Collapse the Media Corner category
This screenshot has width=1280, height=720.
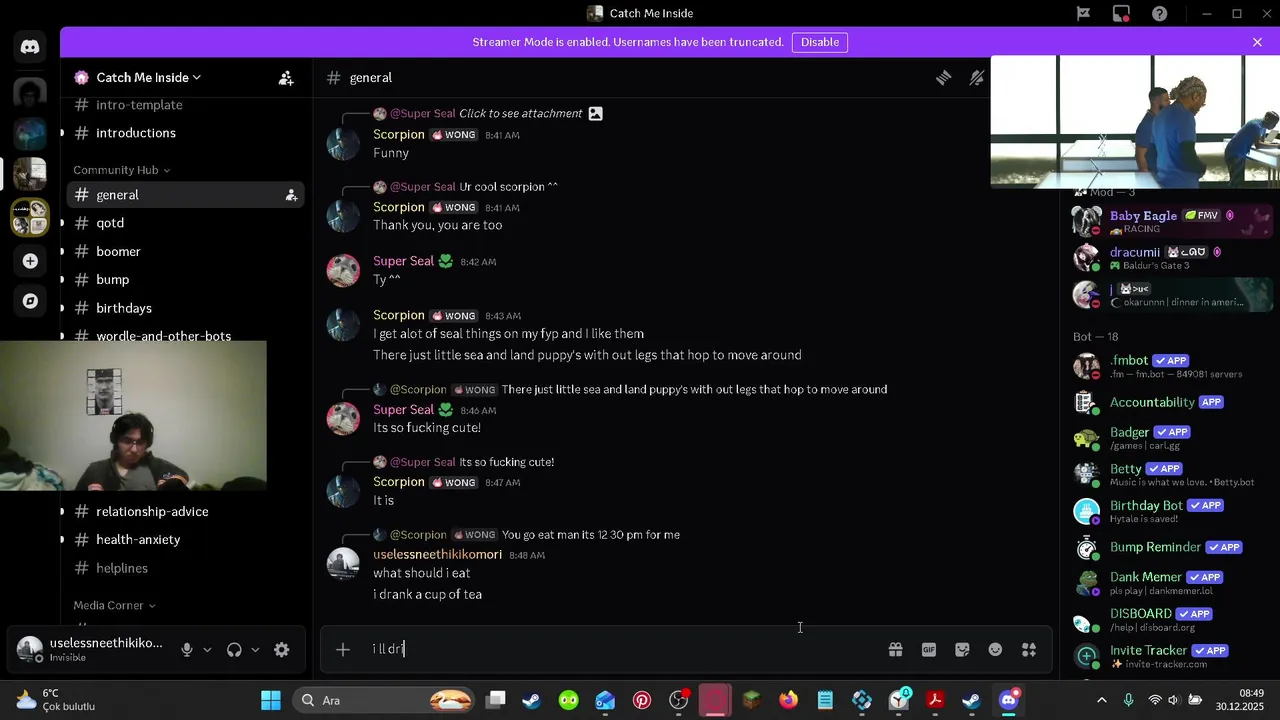pyautogui.click(x=114, y=605)
